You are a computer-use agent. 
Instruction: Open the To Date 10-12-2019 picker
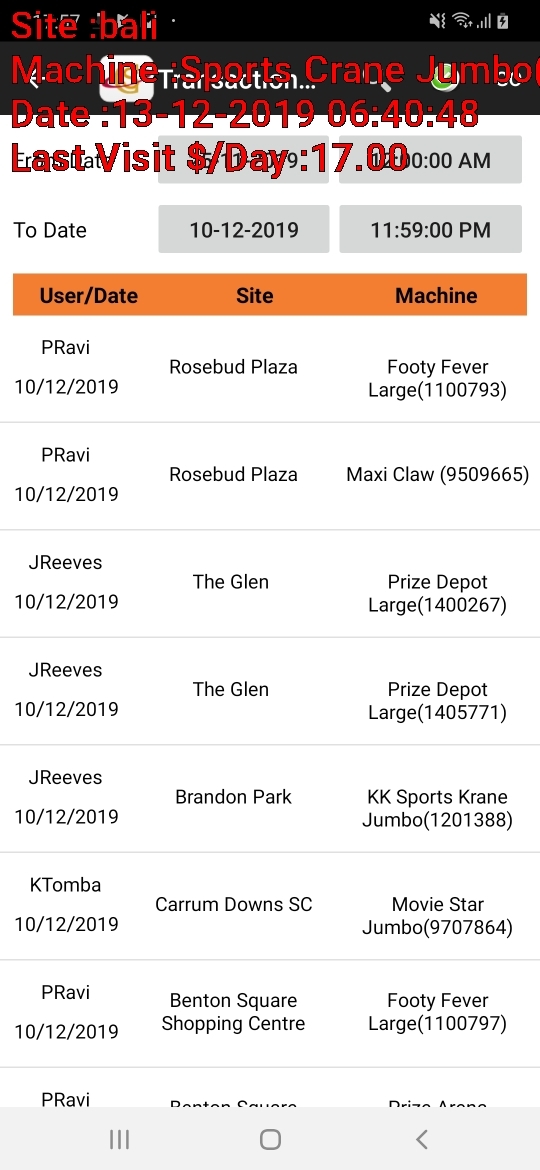pyautogui.click(x=244, y=229)
